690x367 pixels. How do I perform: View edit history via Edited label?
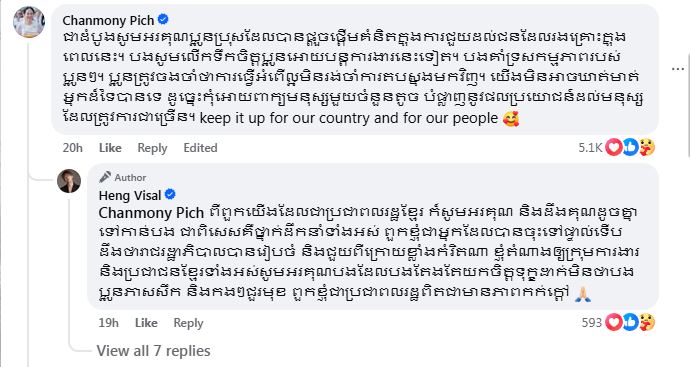[x=200, y=148]
